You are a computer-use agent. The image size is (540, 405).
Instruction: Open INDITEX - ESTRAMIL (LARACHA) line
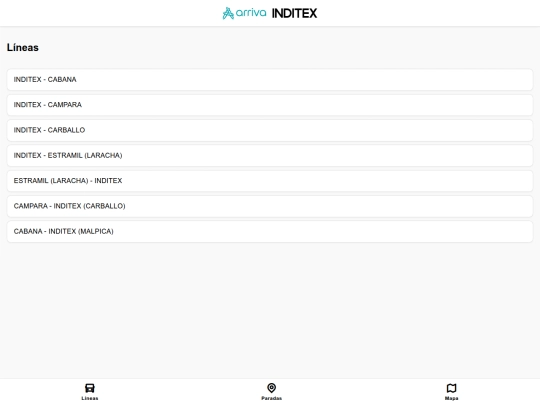(270, 155)
